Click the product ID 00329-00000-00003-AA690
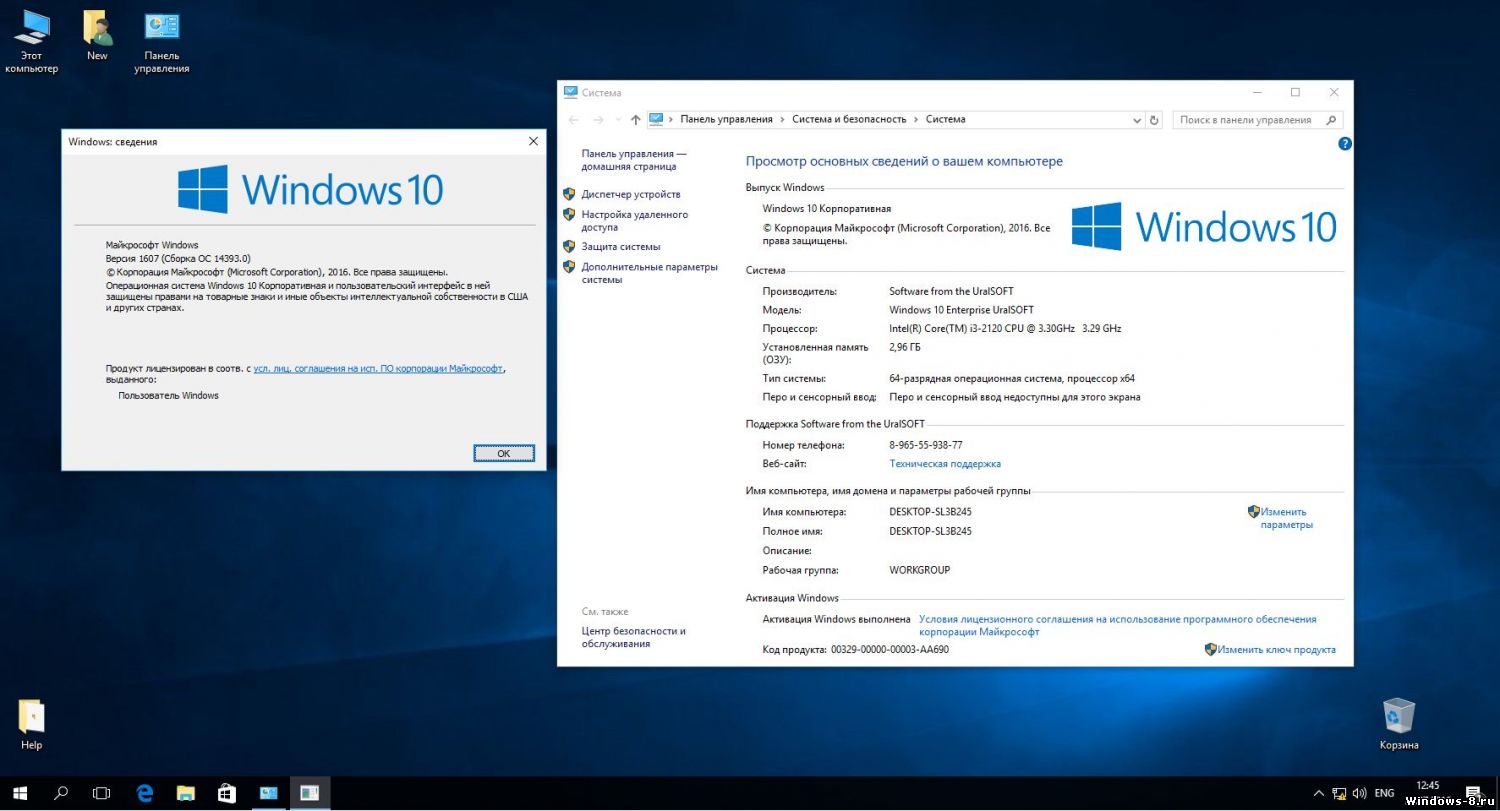The image size is (1500, 811). pos(889,649)
